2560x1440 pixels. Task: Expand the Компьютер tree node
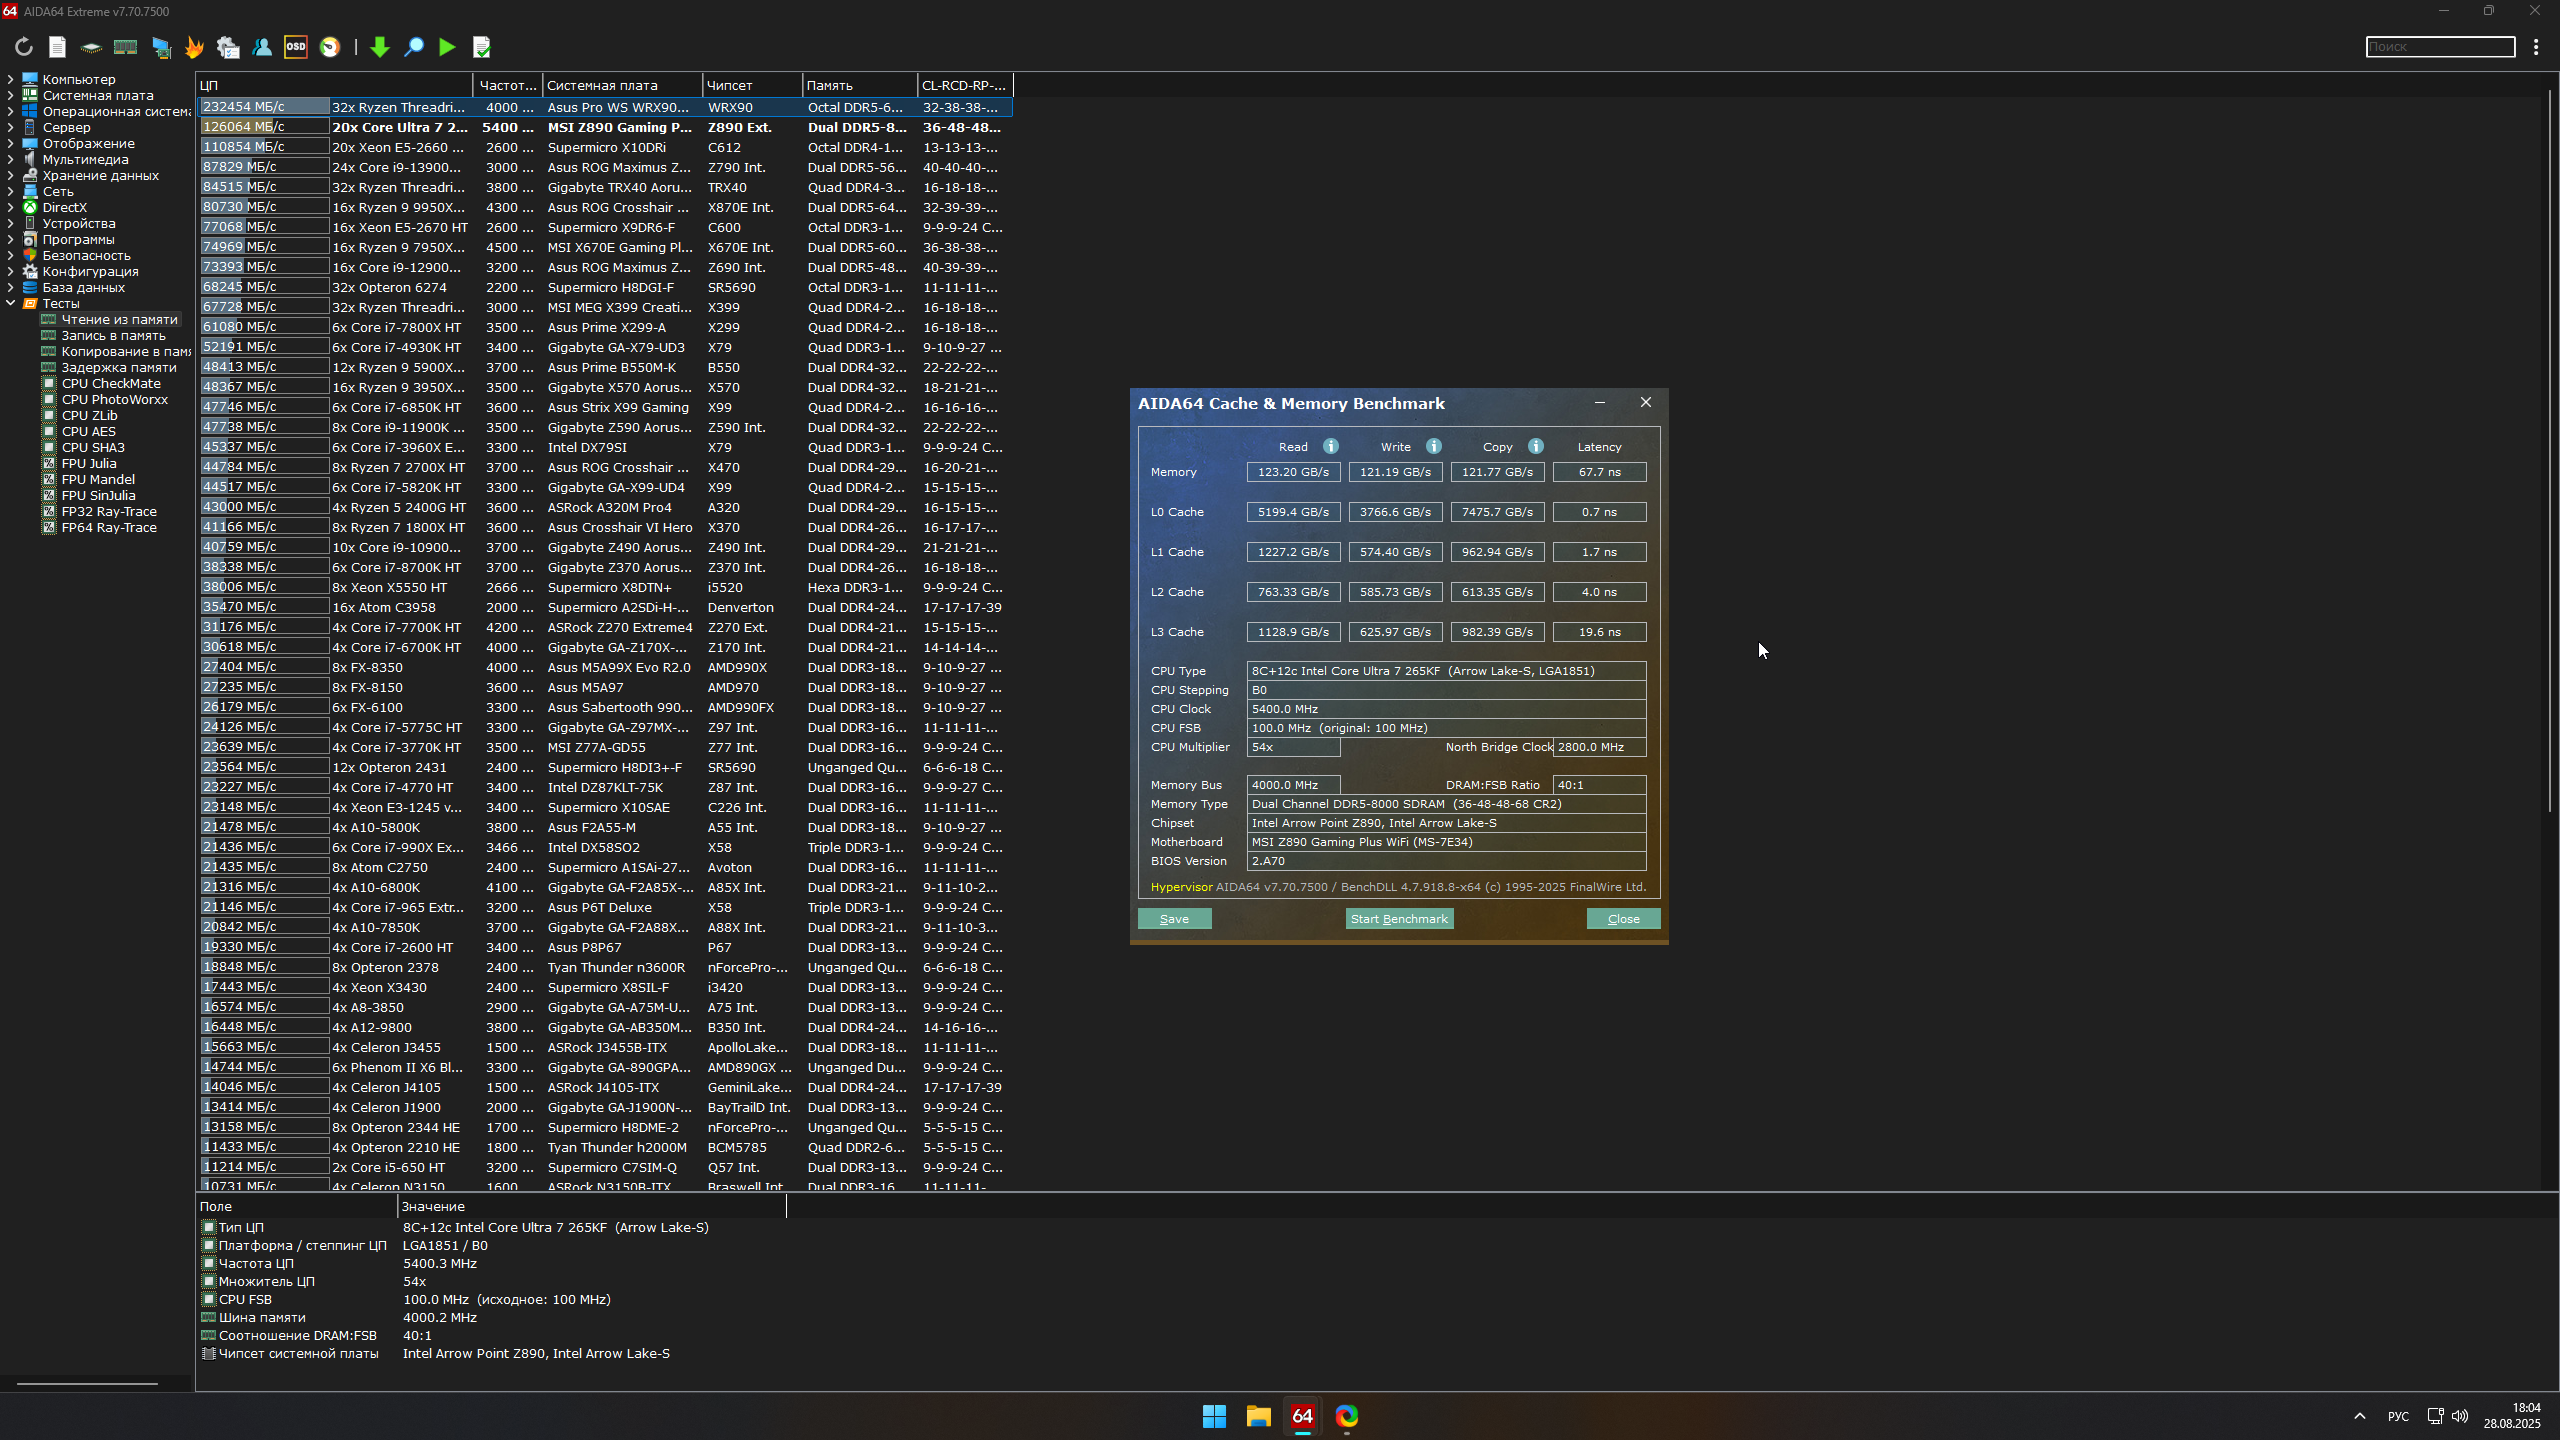click(11, 79)
